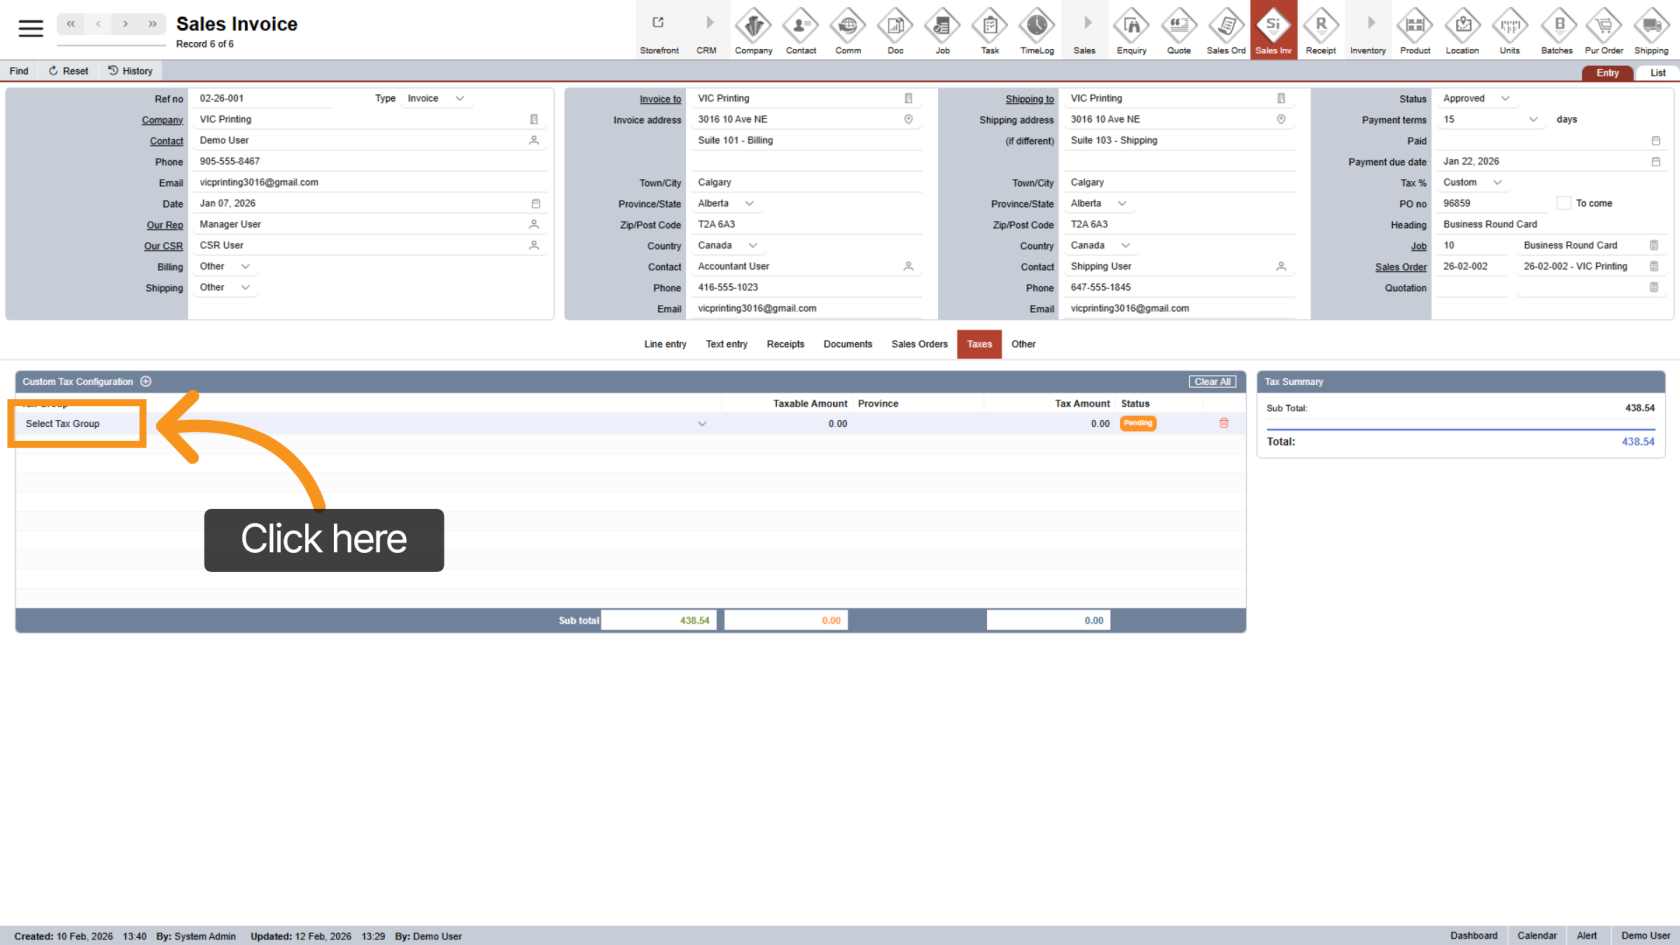The width and height of the screenshot is (1680, 945).
Task: Open calendar picker for Payment due date
Action: (x=1655, y=161)
